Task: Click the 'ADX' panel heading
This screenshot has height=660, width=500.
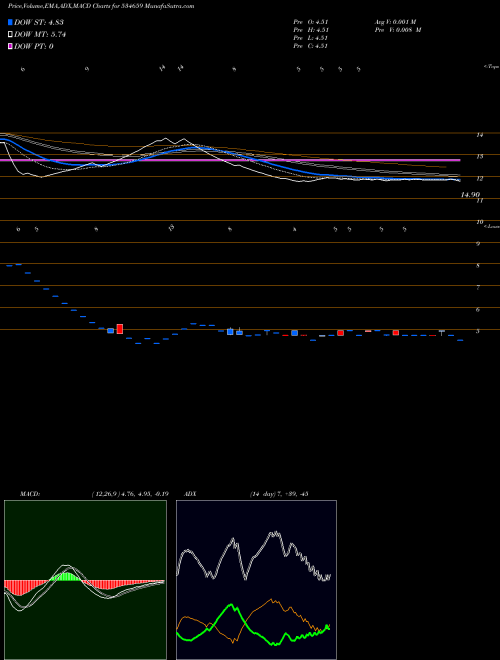Action: [190, 494]
